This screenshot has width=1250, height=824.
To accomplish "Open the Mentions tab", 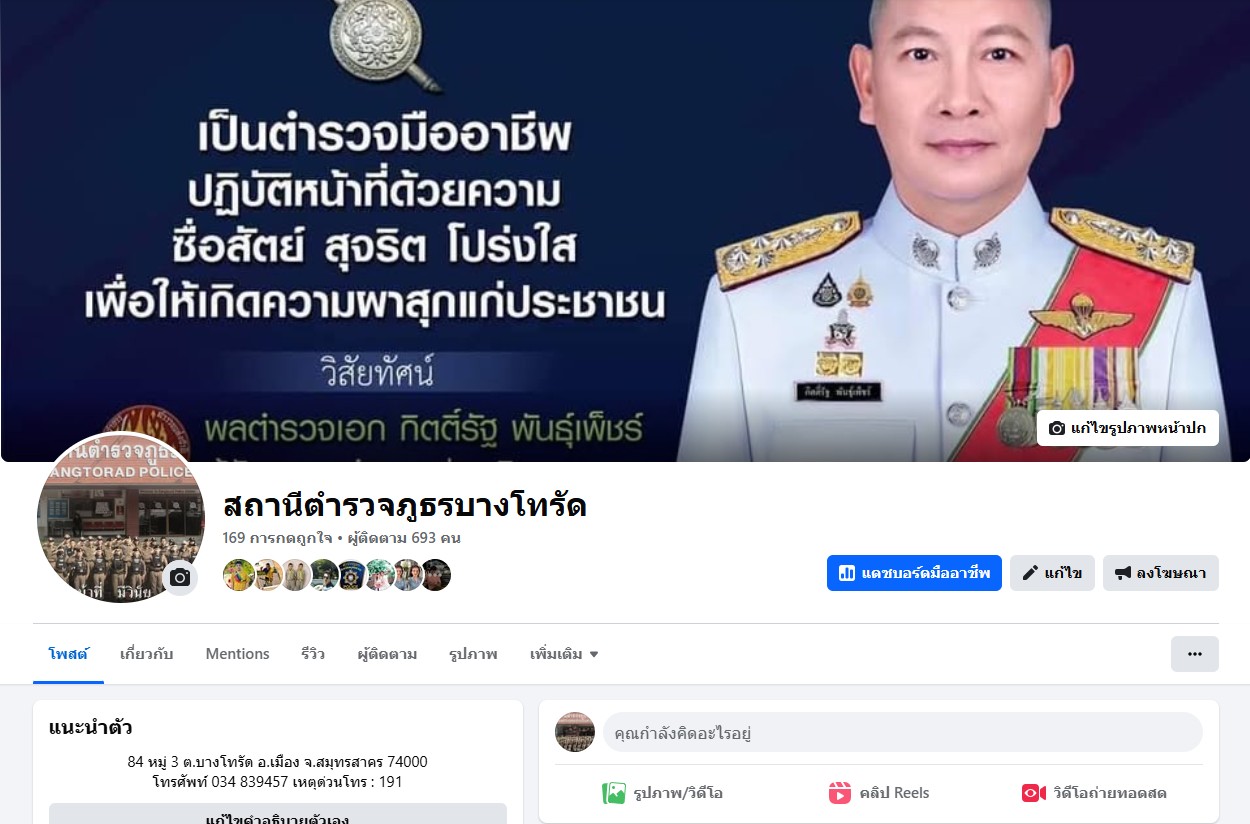I will 237,654.
